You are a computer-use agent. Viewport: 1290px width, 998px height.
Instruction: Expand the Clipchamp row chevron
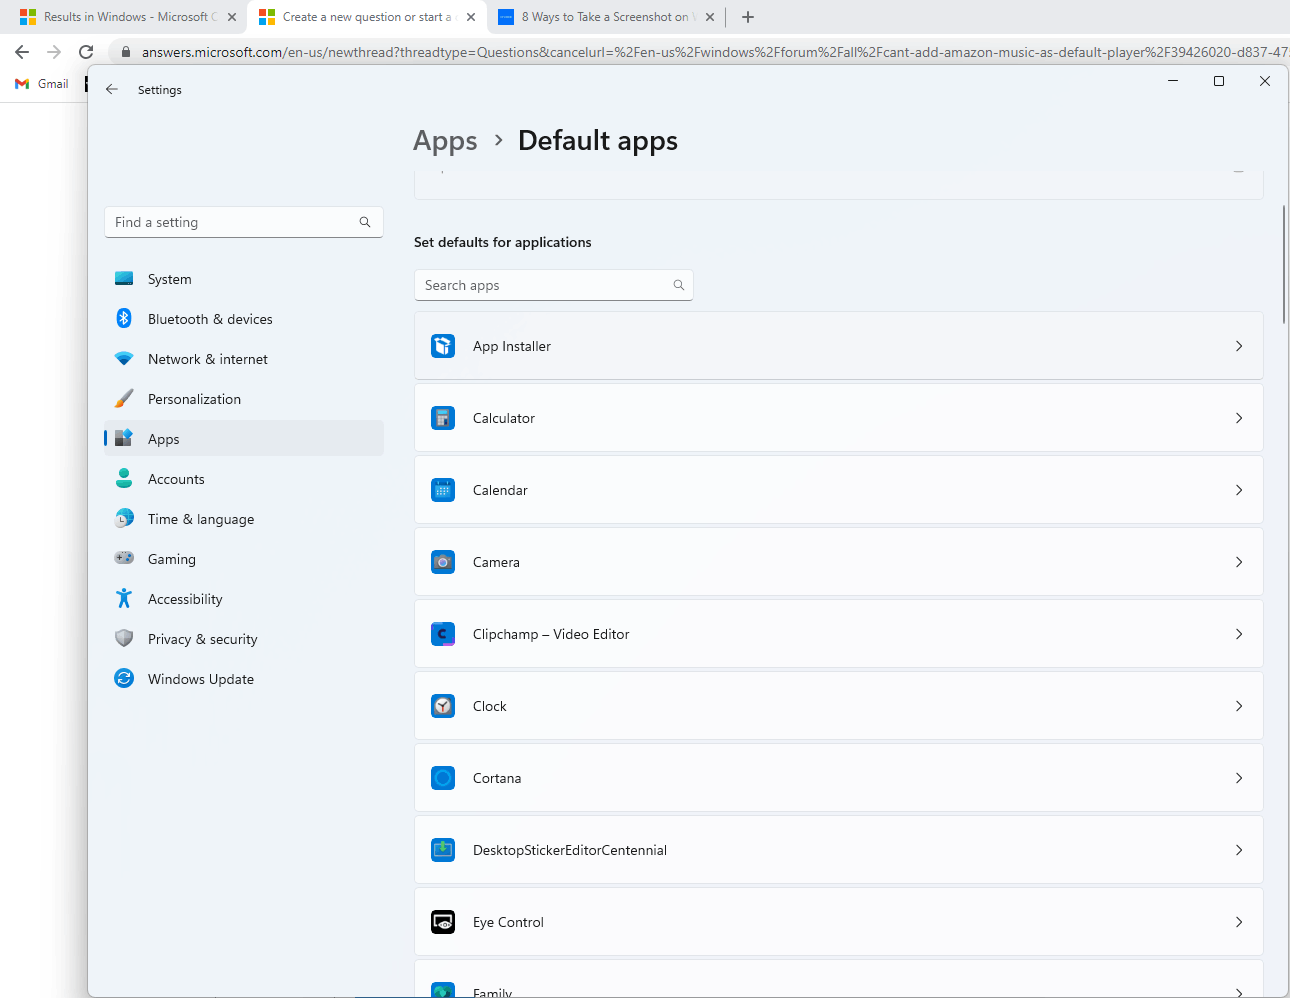1239,634
